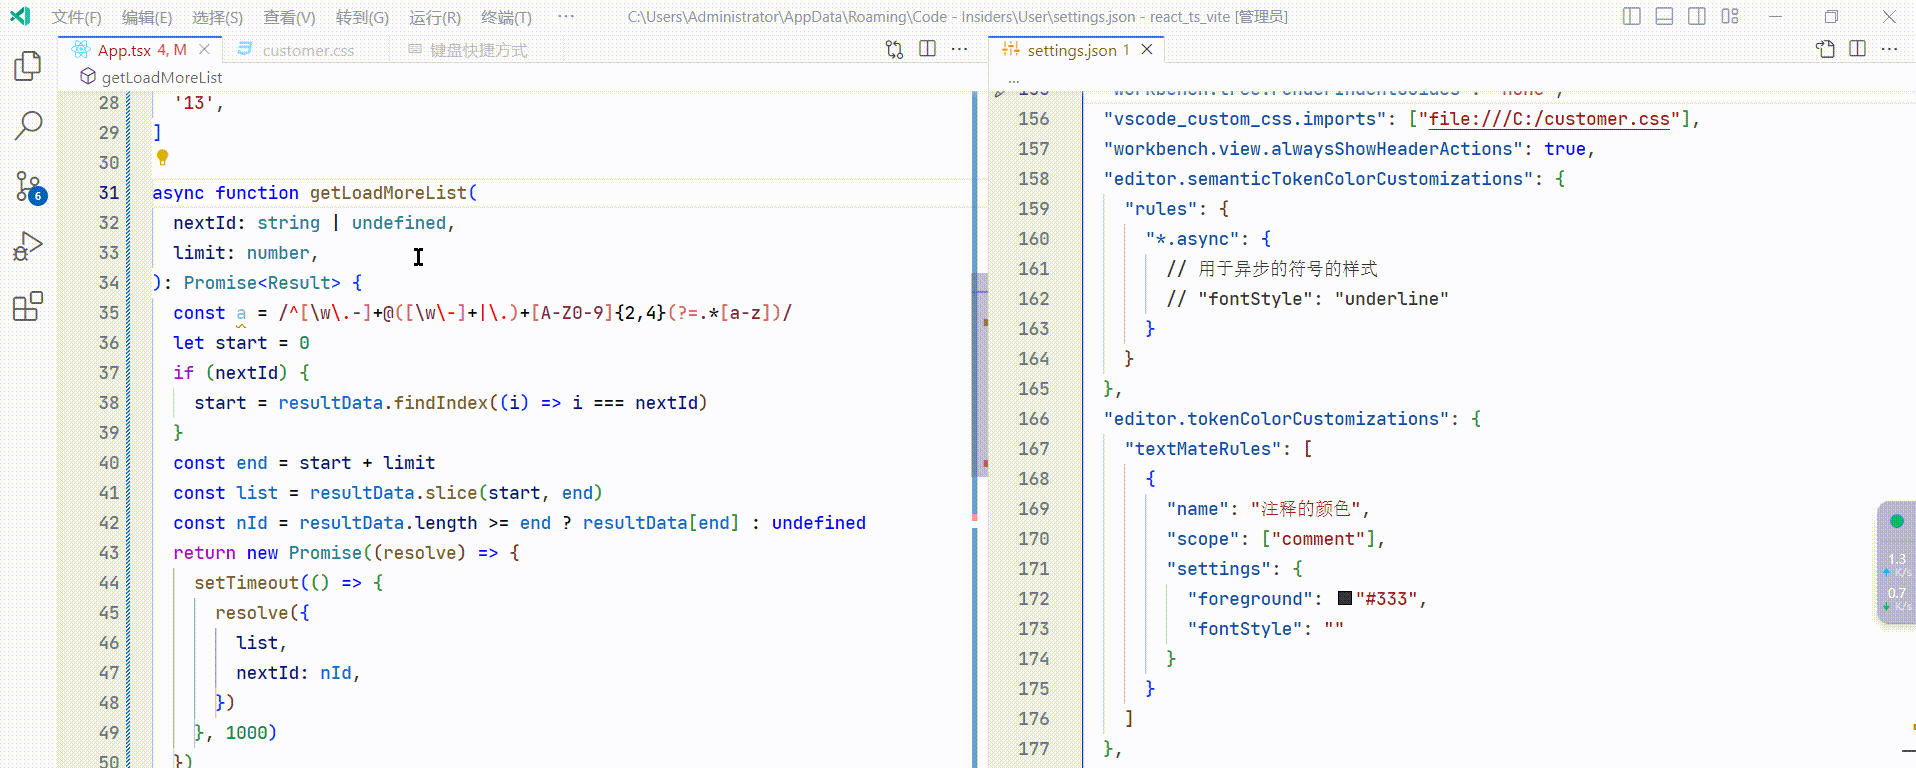Click 'resultData.findIndex' on line 38
The image size is (1916, 768).
tap(383, 403)
